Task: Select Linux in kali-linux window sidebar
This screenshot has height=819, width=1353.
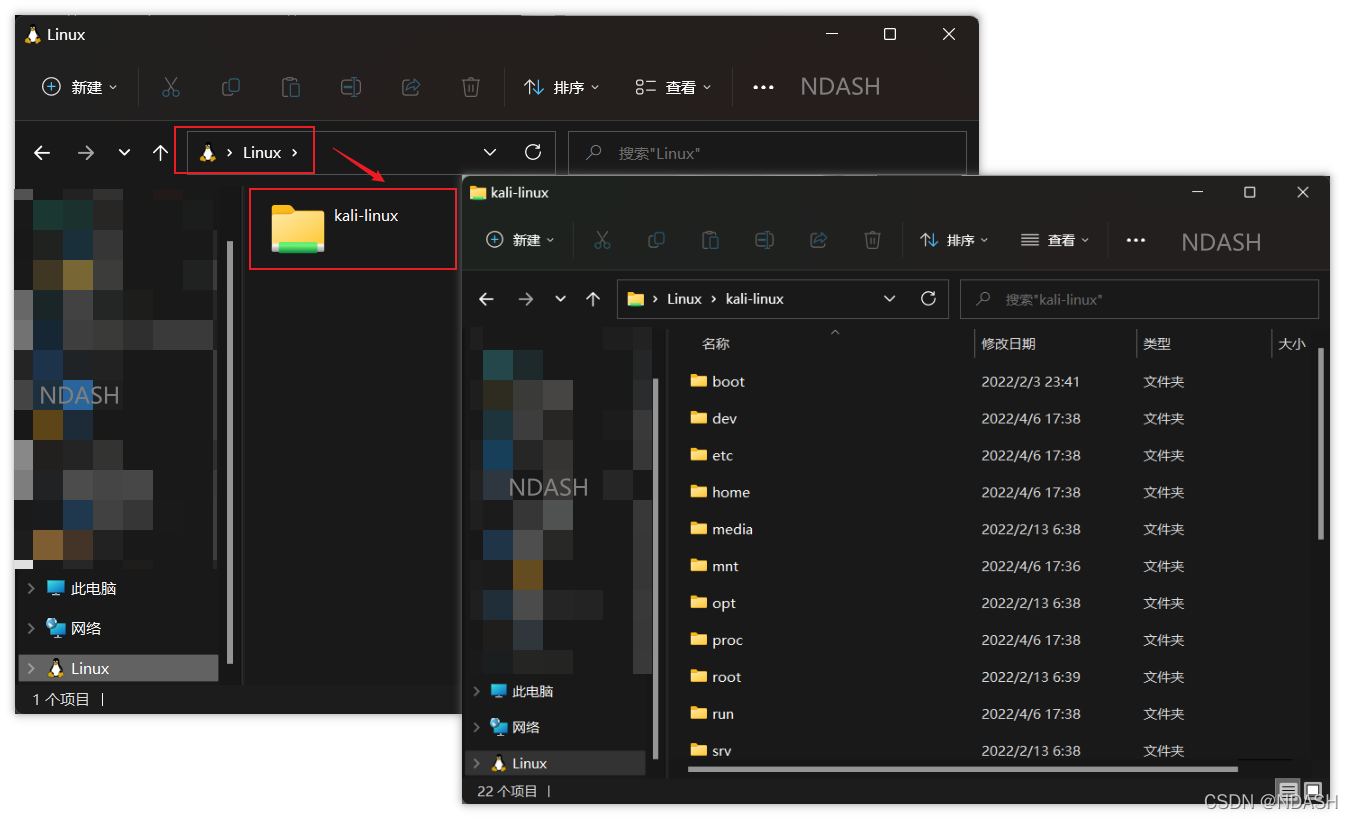Action: point(556,763)
